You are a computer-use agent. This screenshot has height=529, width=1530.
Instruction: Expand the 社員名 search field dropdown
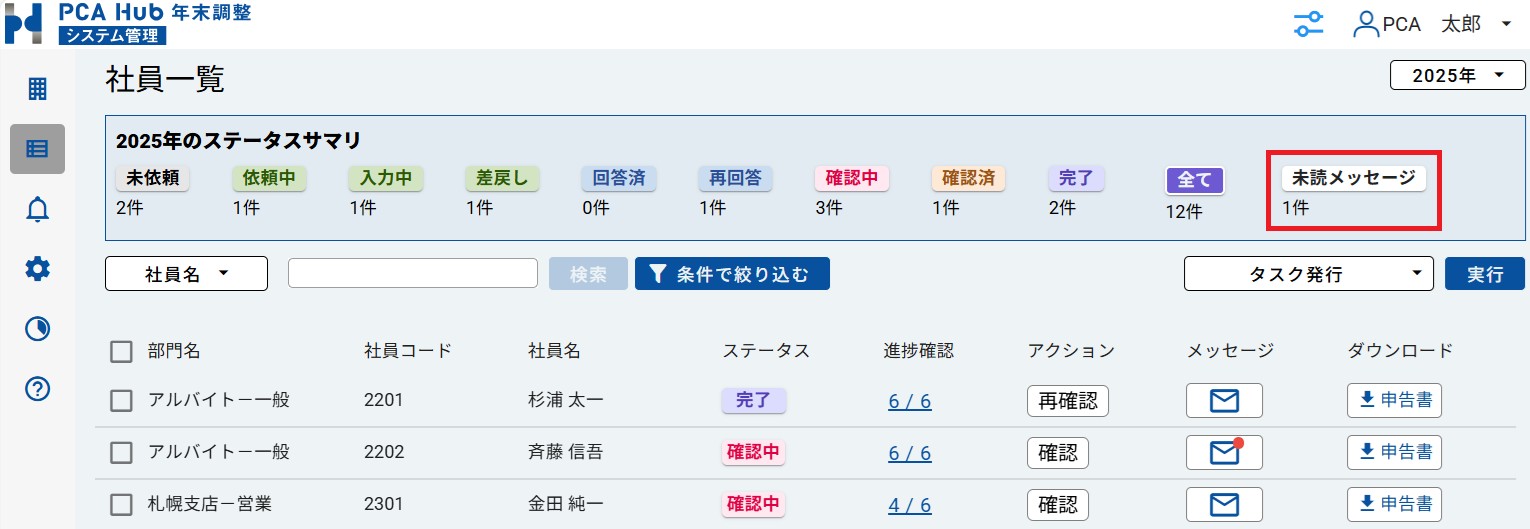pos(186,274)
